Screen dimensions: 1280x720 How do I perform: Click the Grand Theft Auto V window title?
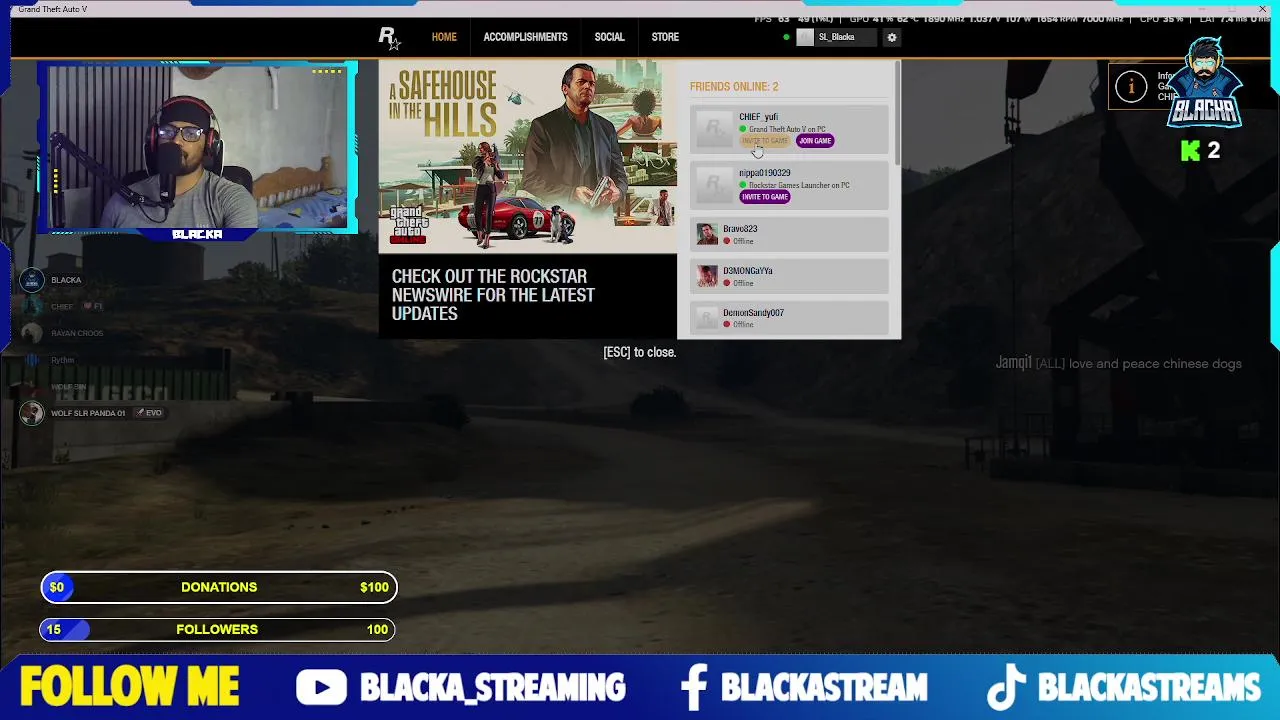pos(52,9)
